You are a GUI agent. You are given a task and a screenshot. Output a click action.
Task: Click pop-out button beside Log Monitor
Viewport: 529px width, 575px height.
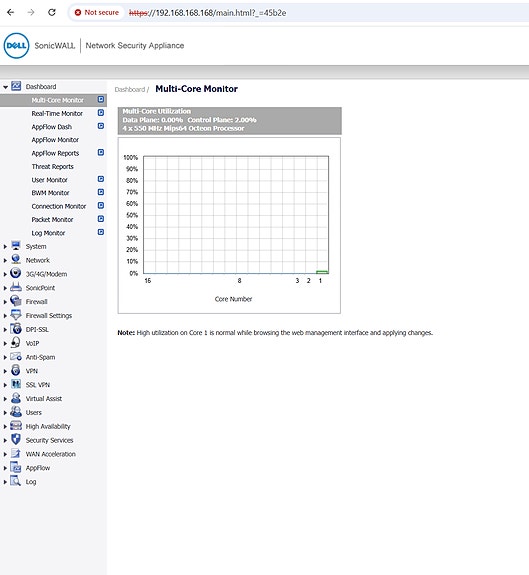(101, 232)
